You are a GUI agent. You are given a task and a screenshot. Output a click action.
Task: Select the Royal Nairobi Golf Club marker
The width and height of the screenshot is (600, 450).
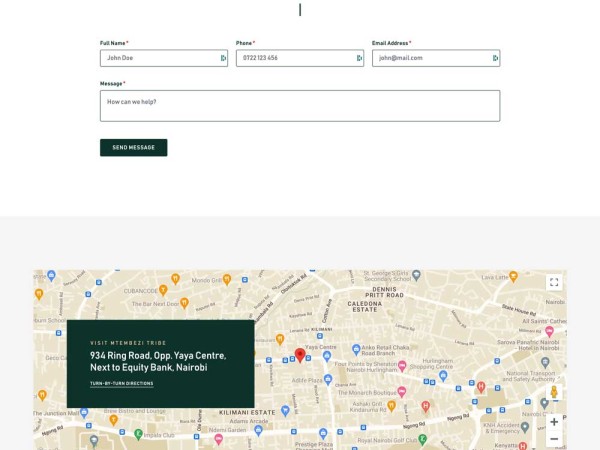coord(422,439)
